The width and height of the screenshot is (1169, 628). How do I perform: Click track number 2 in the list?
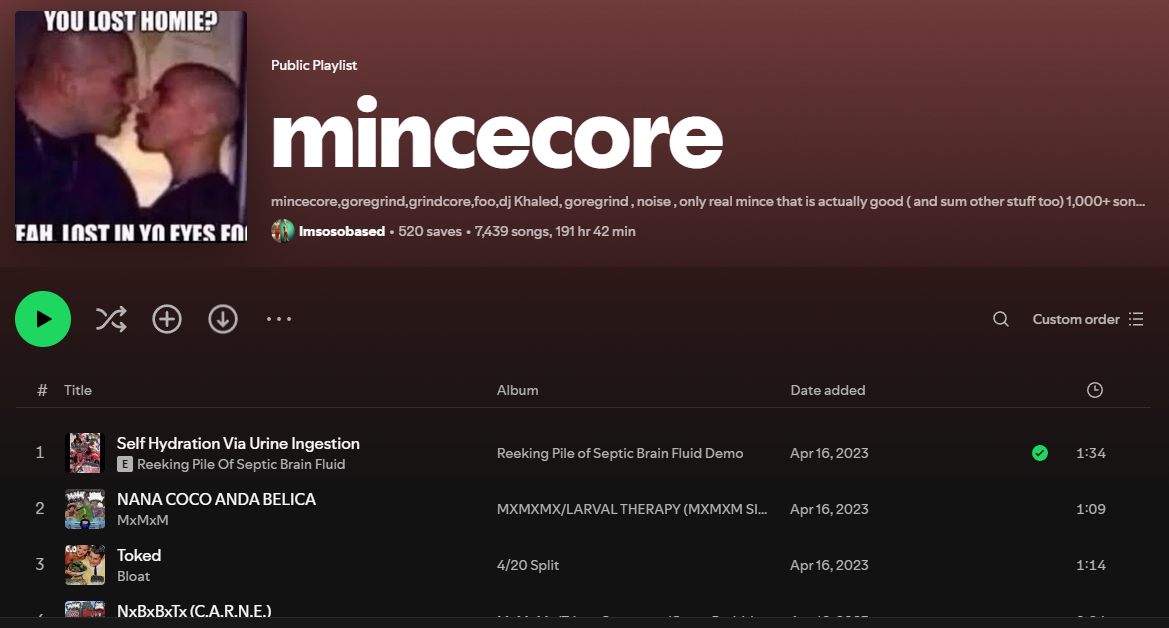coord(40,509)
